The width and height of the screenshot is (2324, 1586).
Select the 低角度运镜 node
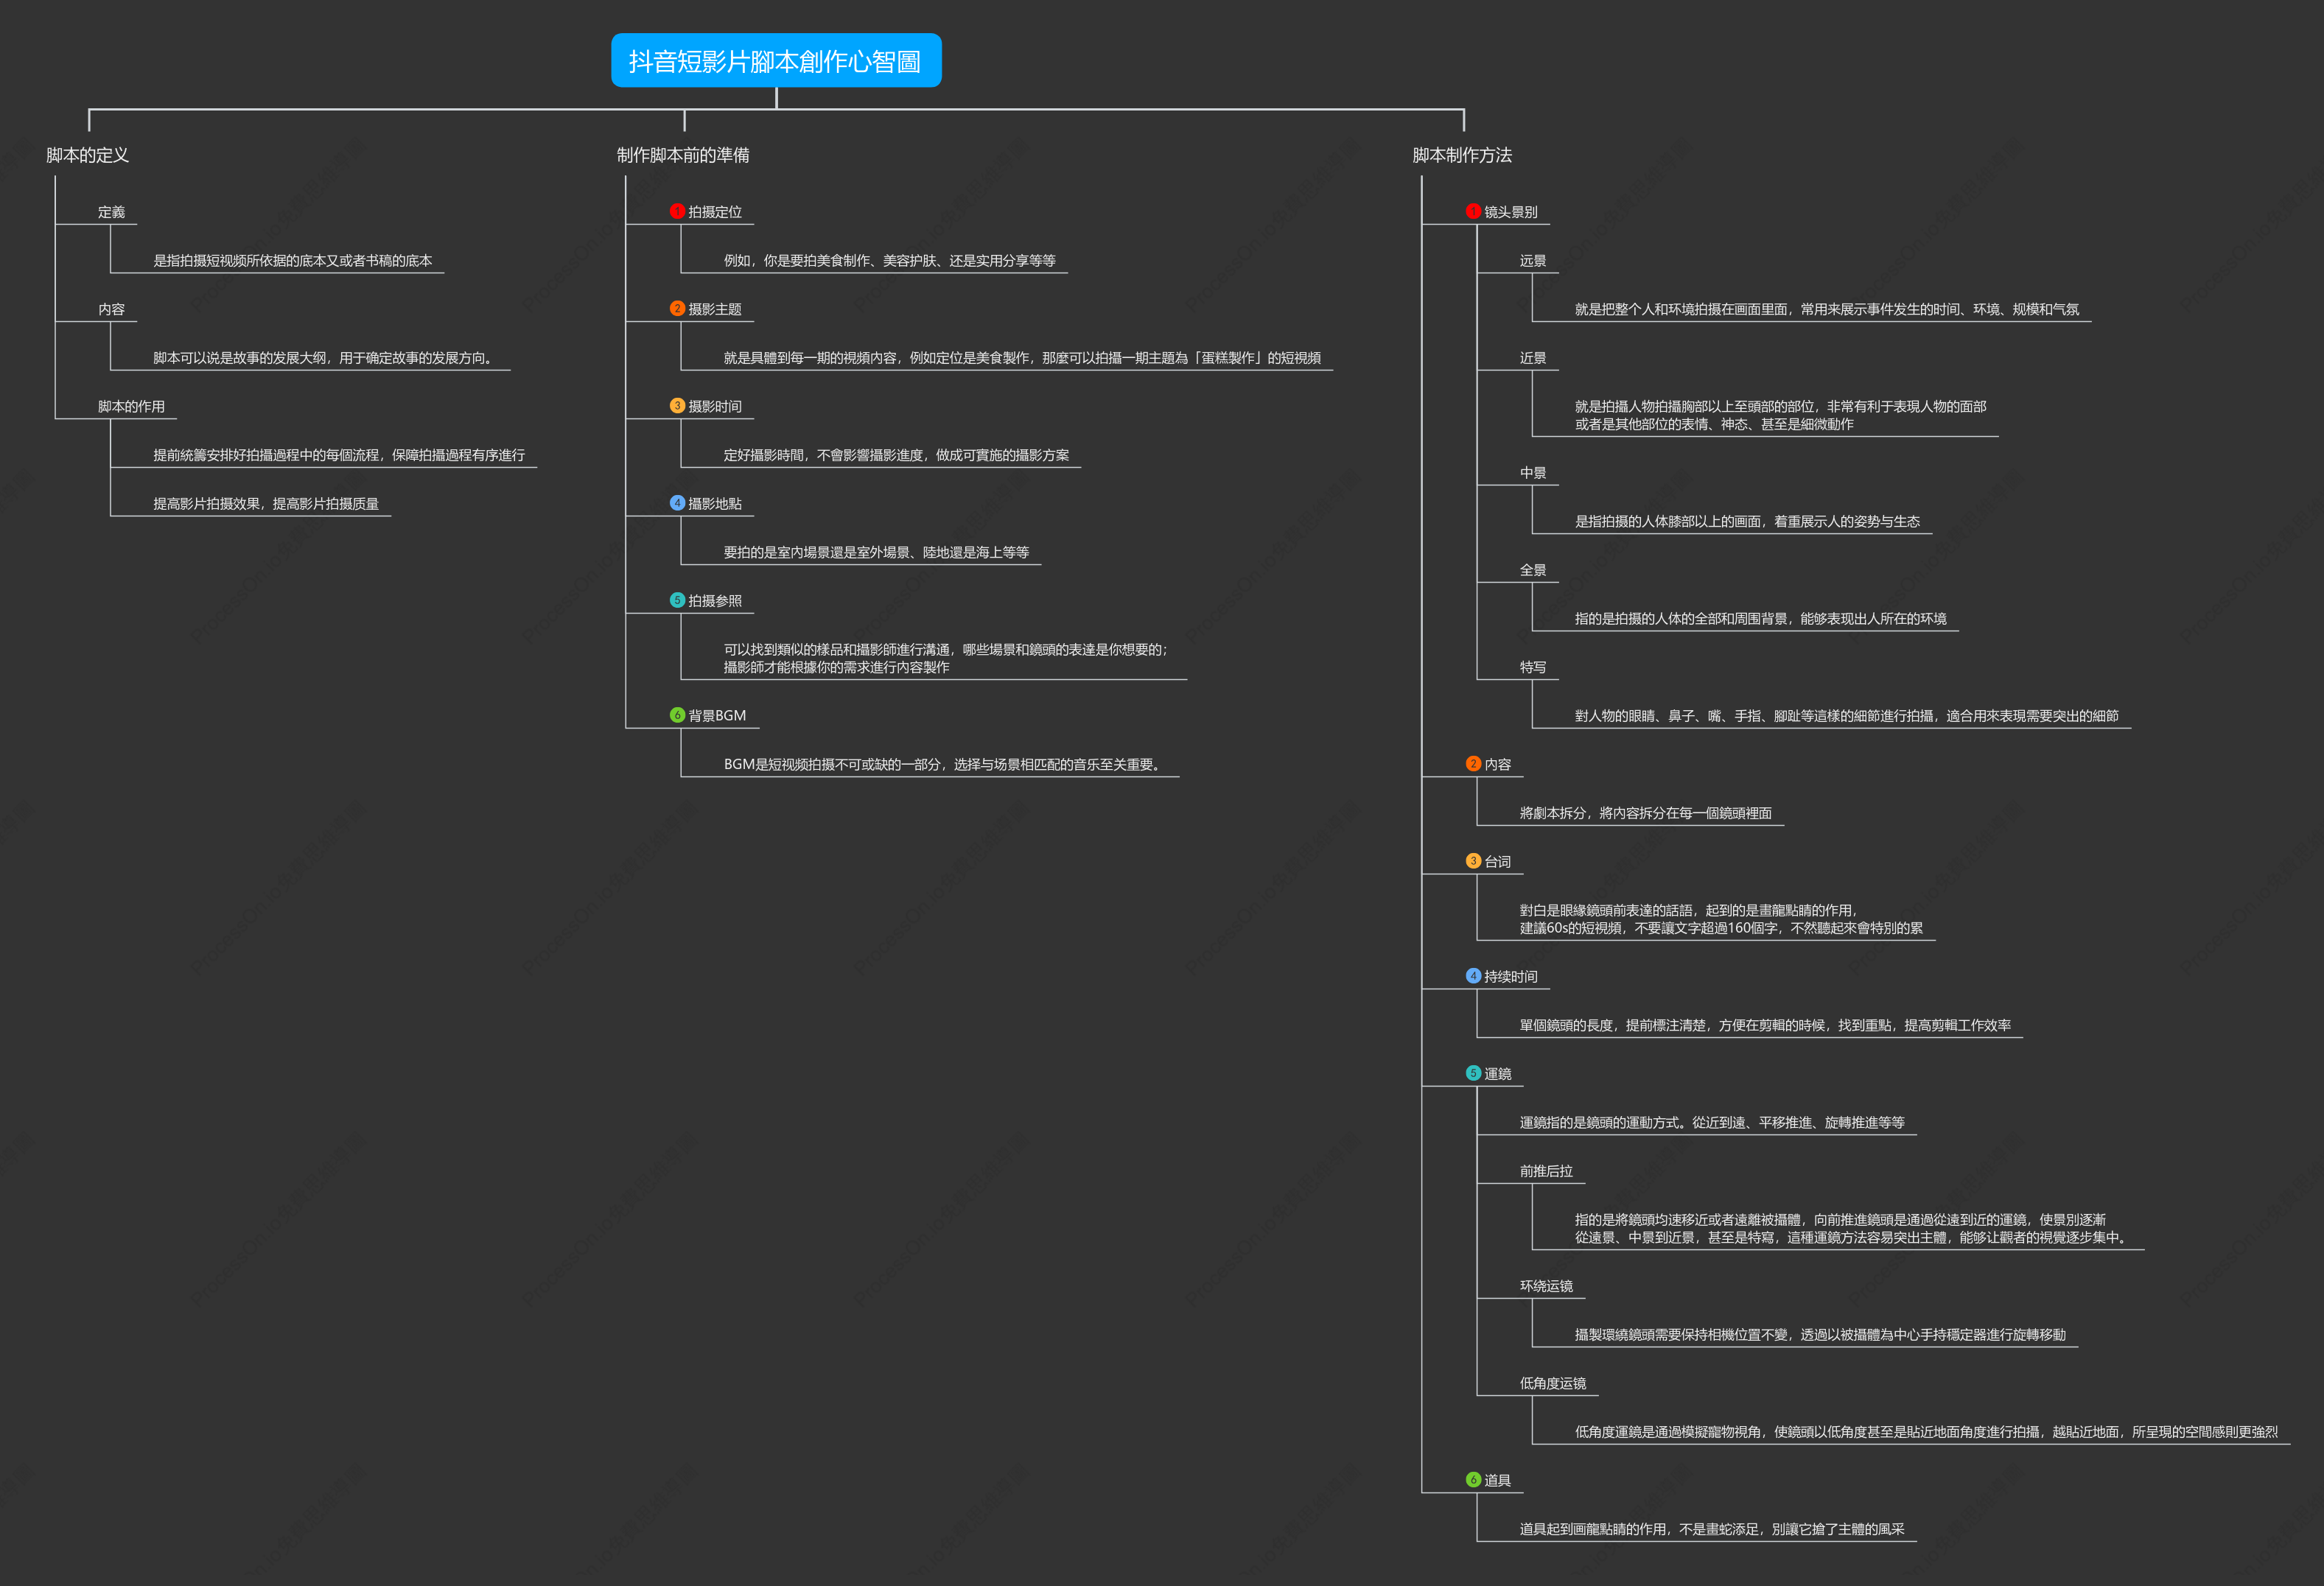point(1553,1382)
